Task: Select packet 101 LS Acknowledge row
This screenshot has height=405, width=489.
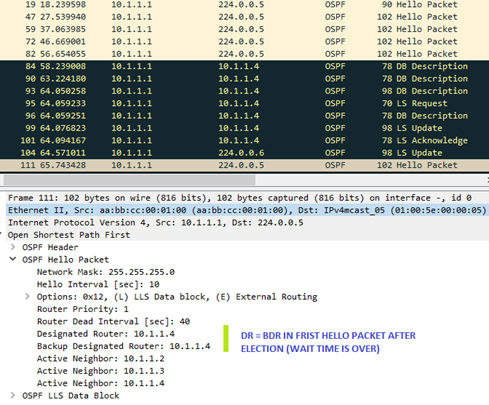Action: click(244, 141)
